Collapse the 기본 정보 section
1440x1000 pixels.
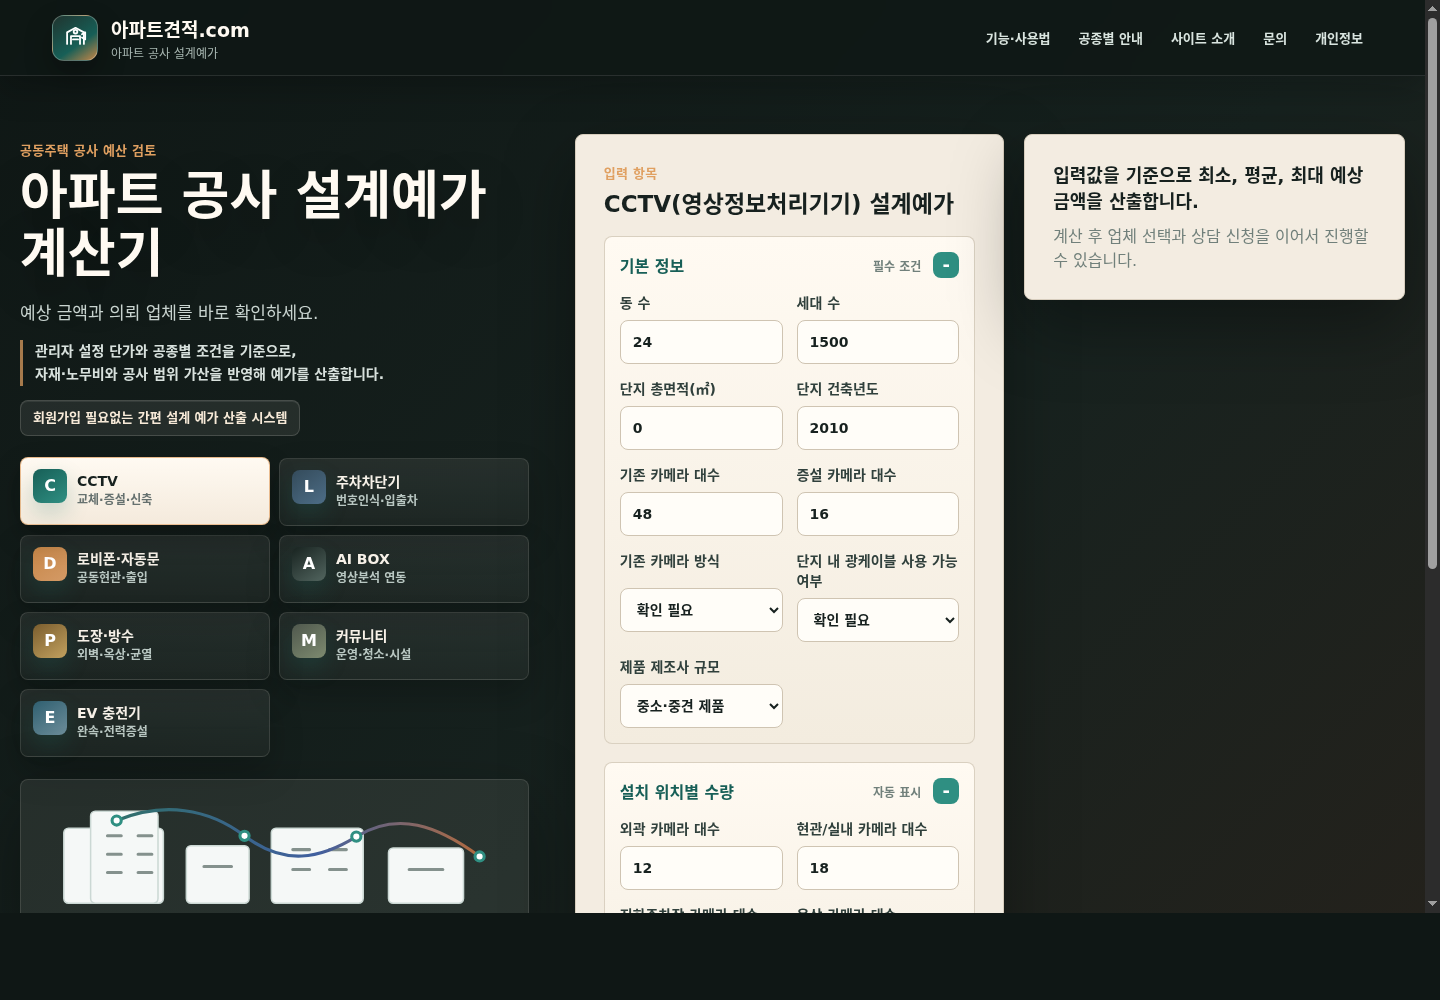pos(946,265)
